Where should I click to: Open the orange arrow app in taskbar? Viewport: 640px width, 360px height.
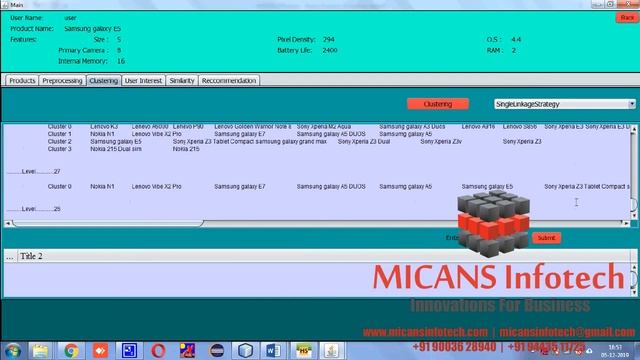click(x=100, y=351)
